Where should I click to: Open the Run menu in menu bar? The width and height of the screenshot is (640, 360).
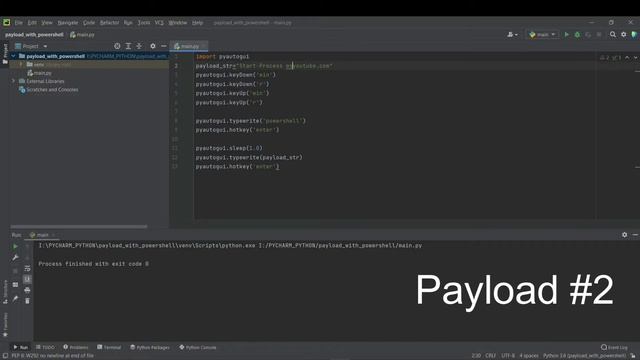[128, 23]
